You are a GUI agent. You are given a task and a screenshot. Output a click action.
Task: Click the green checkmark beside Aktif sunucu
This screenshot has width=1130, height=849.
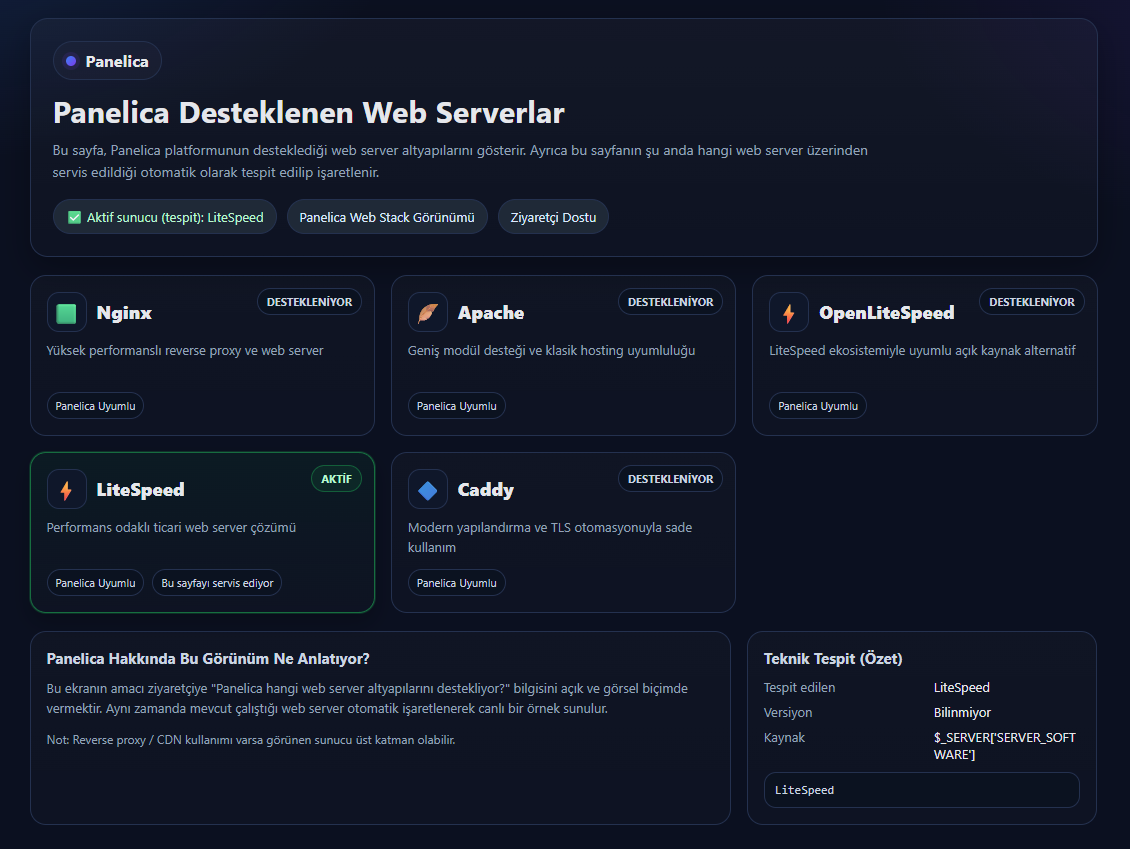coord(74,217)
